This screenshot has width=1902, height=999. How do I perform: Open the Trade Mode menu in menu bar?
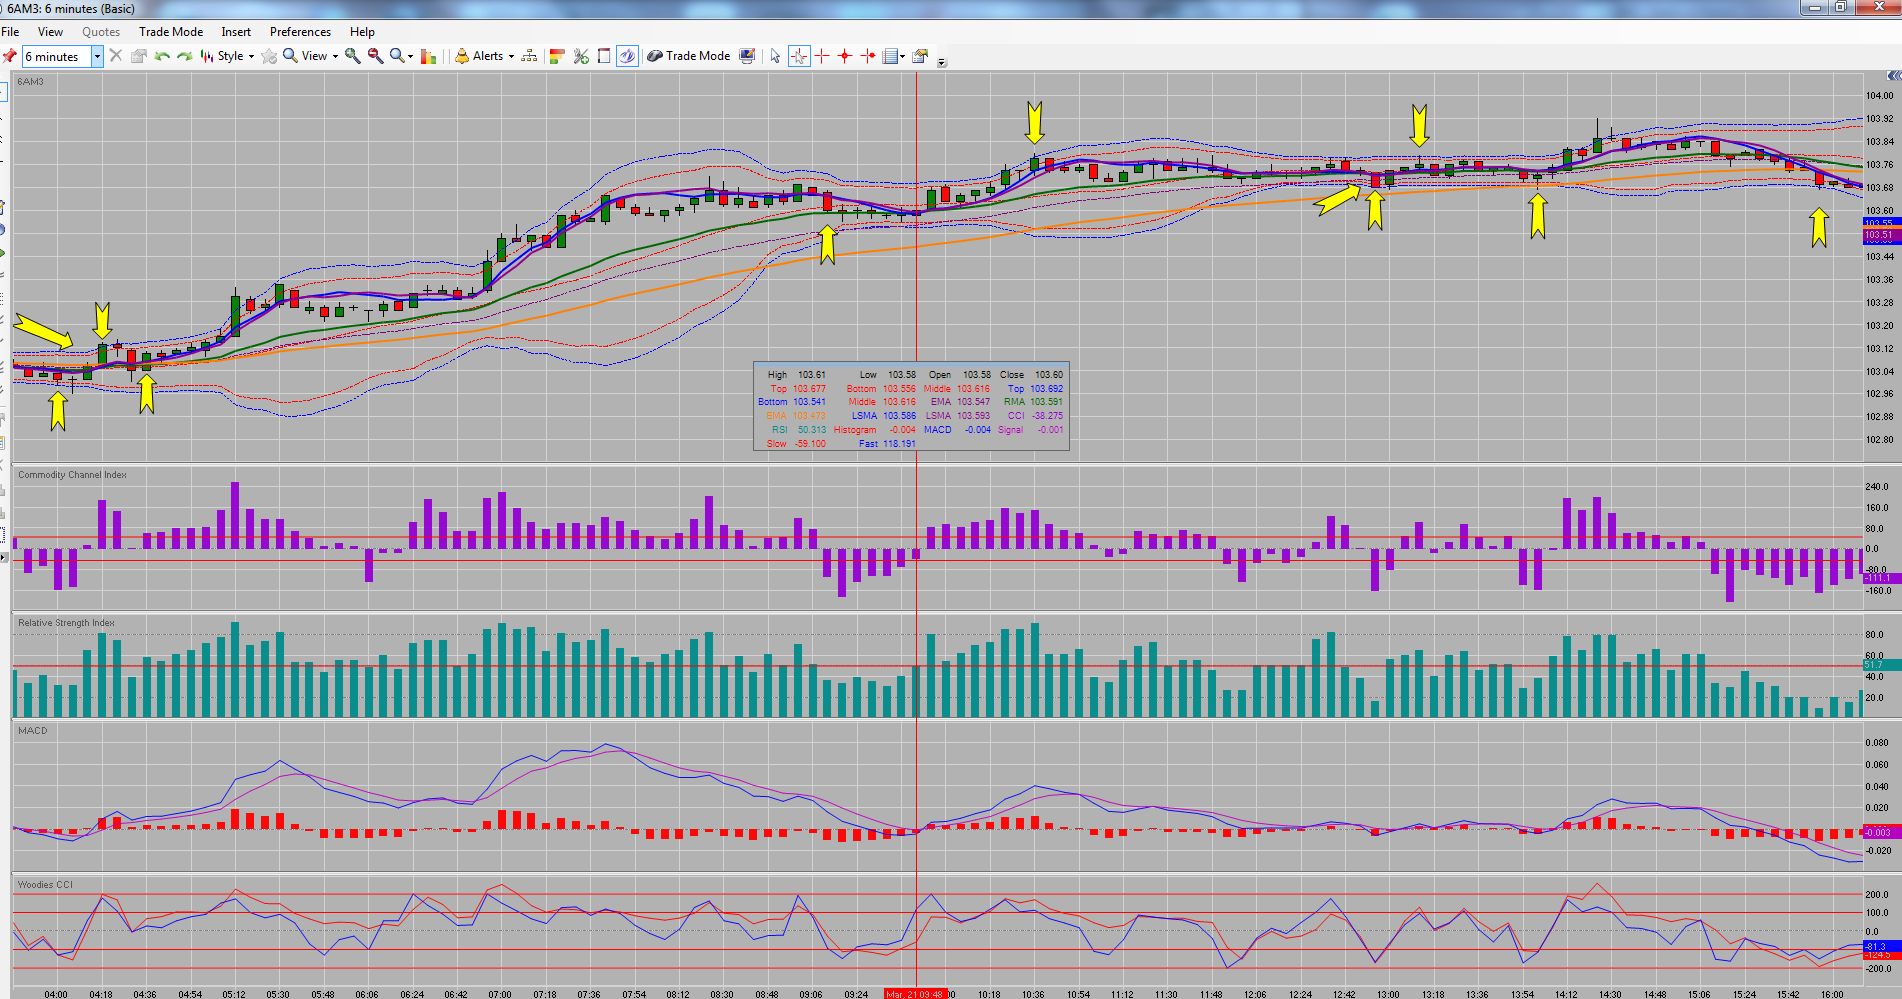click(x=171, y=32)
